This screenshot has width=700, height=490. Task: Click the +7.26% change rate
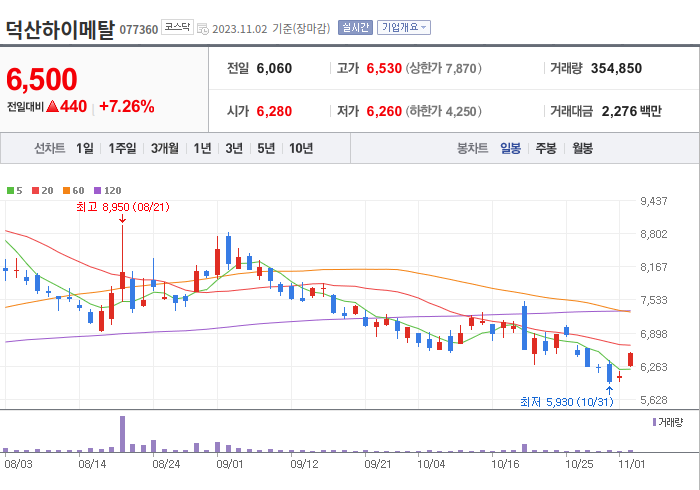[x=127, y=106]
